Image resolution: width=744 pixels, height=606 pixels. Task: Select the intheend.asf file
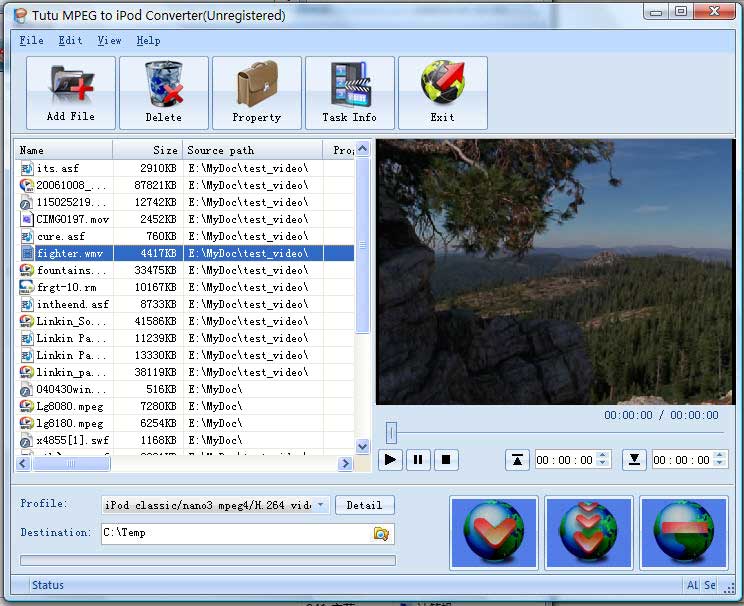[185, 304]
